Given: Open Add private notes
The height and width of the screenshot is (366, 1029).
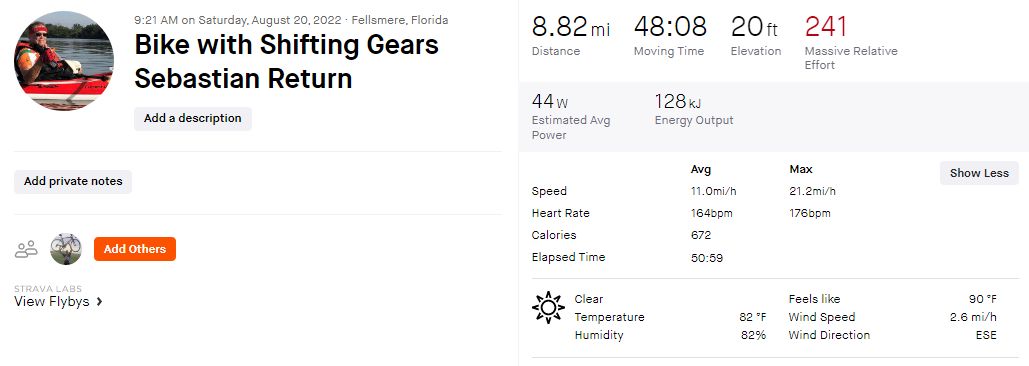Looking at the screenshot, I should pyautogui.click(x=73, y=182).
